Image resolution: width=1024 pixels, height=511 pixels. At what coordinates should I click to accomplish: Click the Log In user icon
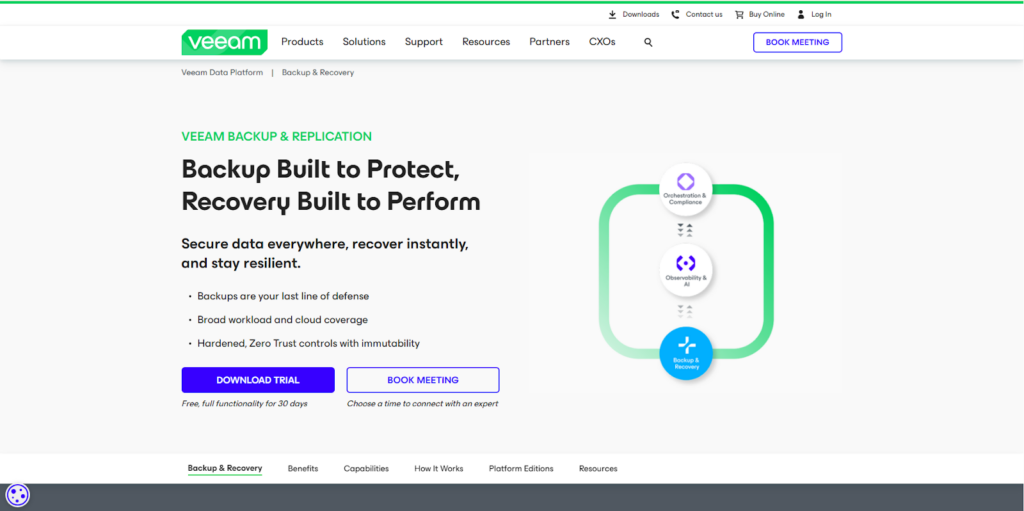(801, 15)
